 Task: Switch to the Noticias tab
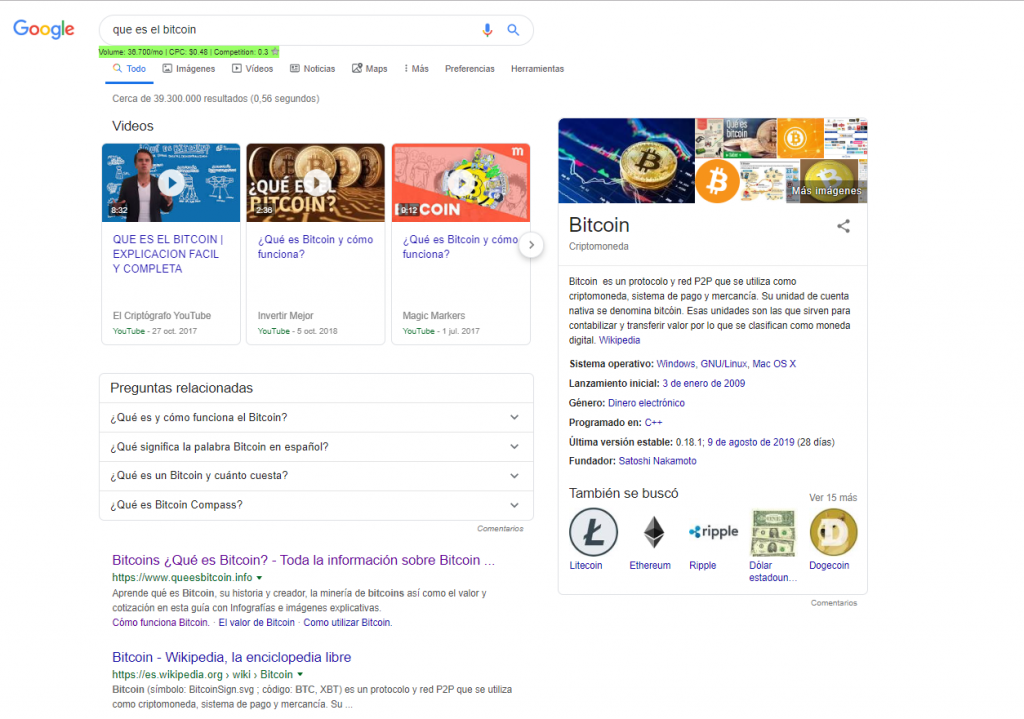pyautogui.click(x=312, y=69)
